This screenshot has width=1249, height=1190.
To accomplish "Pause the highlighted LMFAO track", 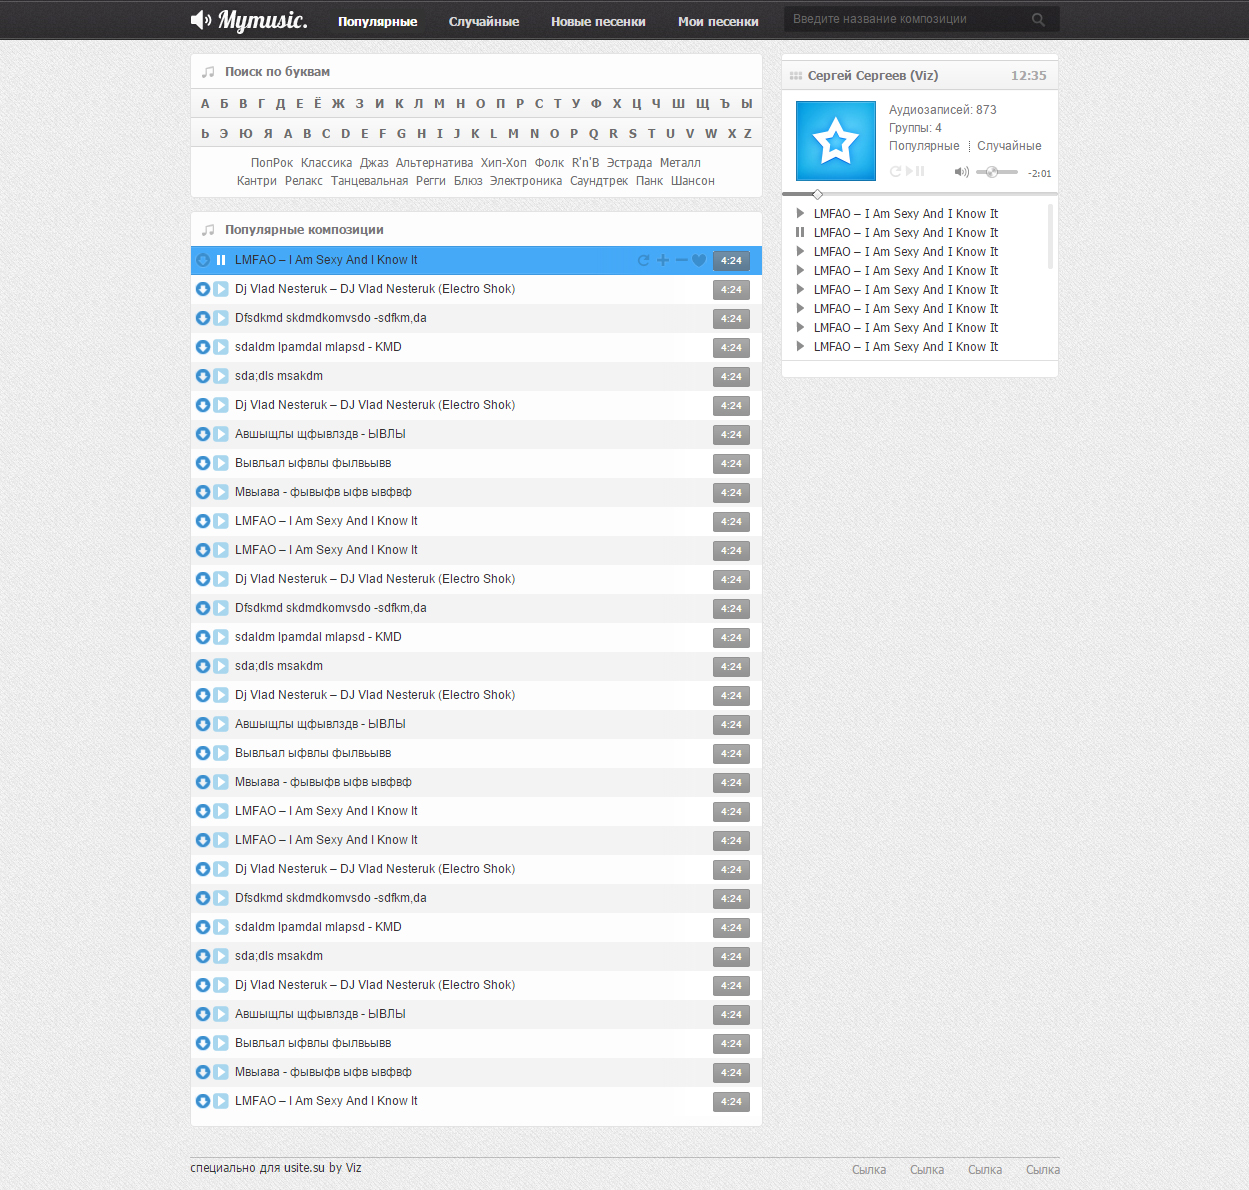I will coord(221,260).
